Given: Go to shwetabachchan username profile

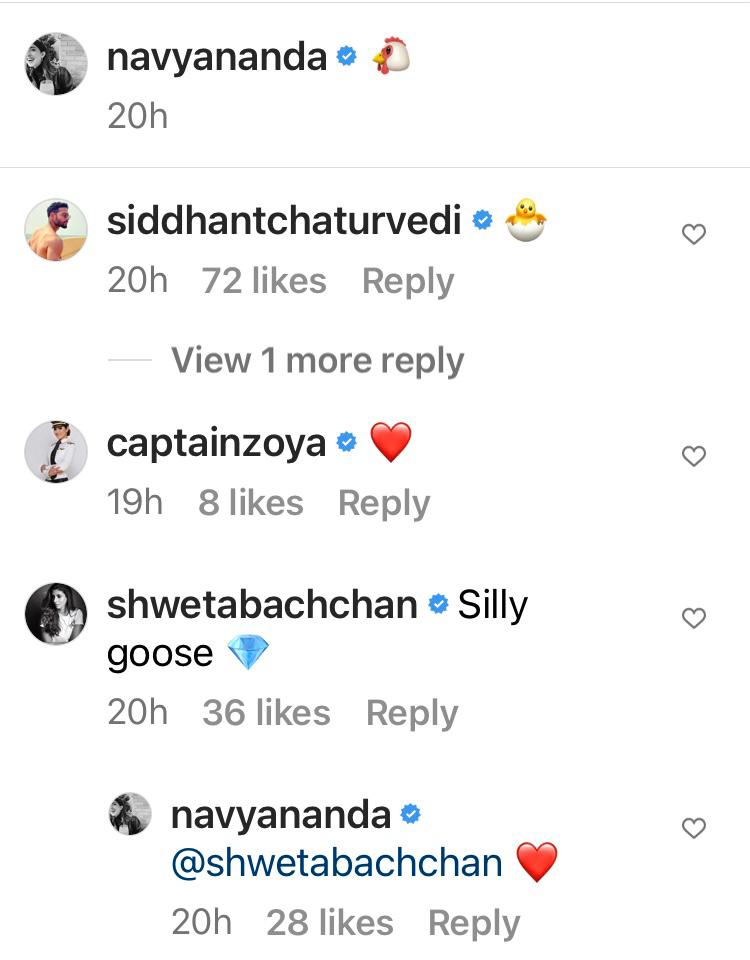Looking at the screenshot, I should point(261,605).
